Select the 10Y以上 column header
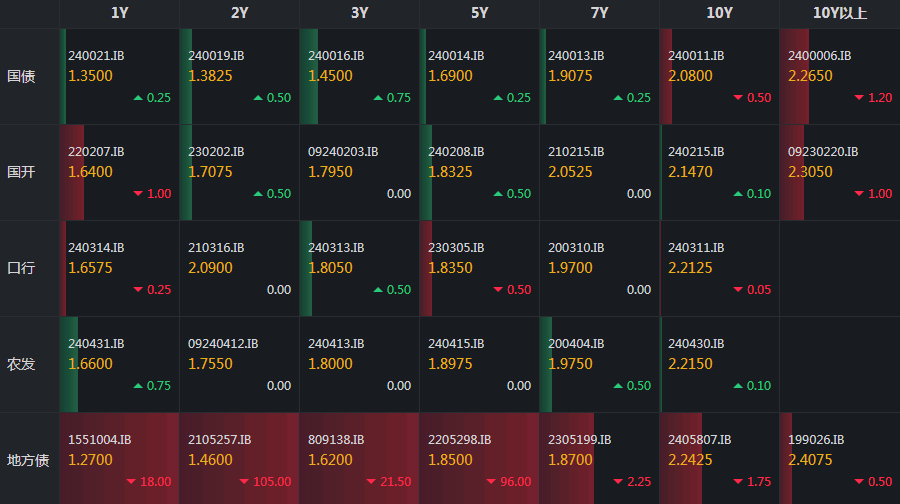 [840, 13]
